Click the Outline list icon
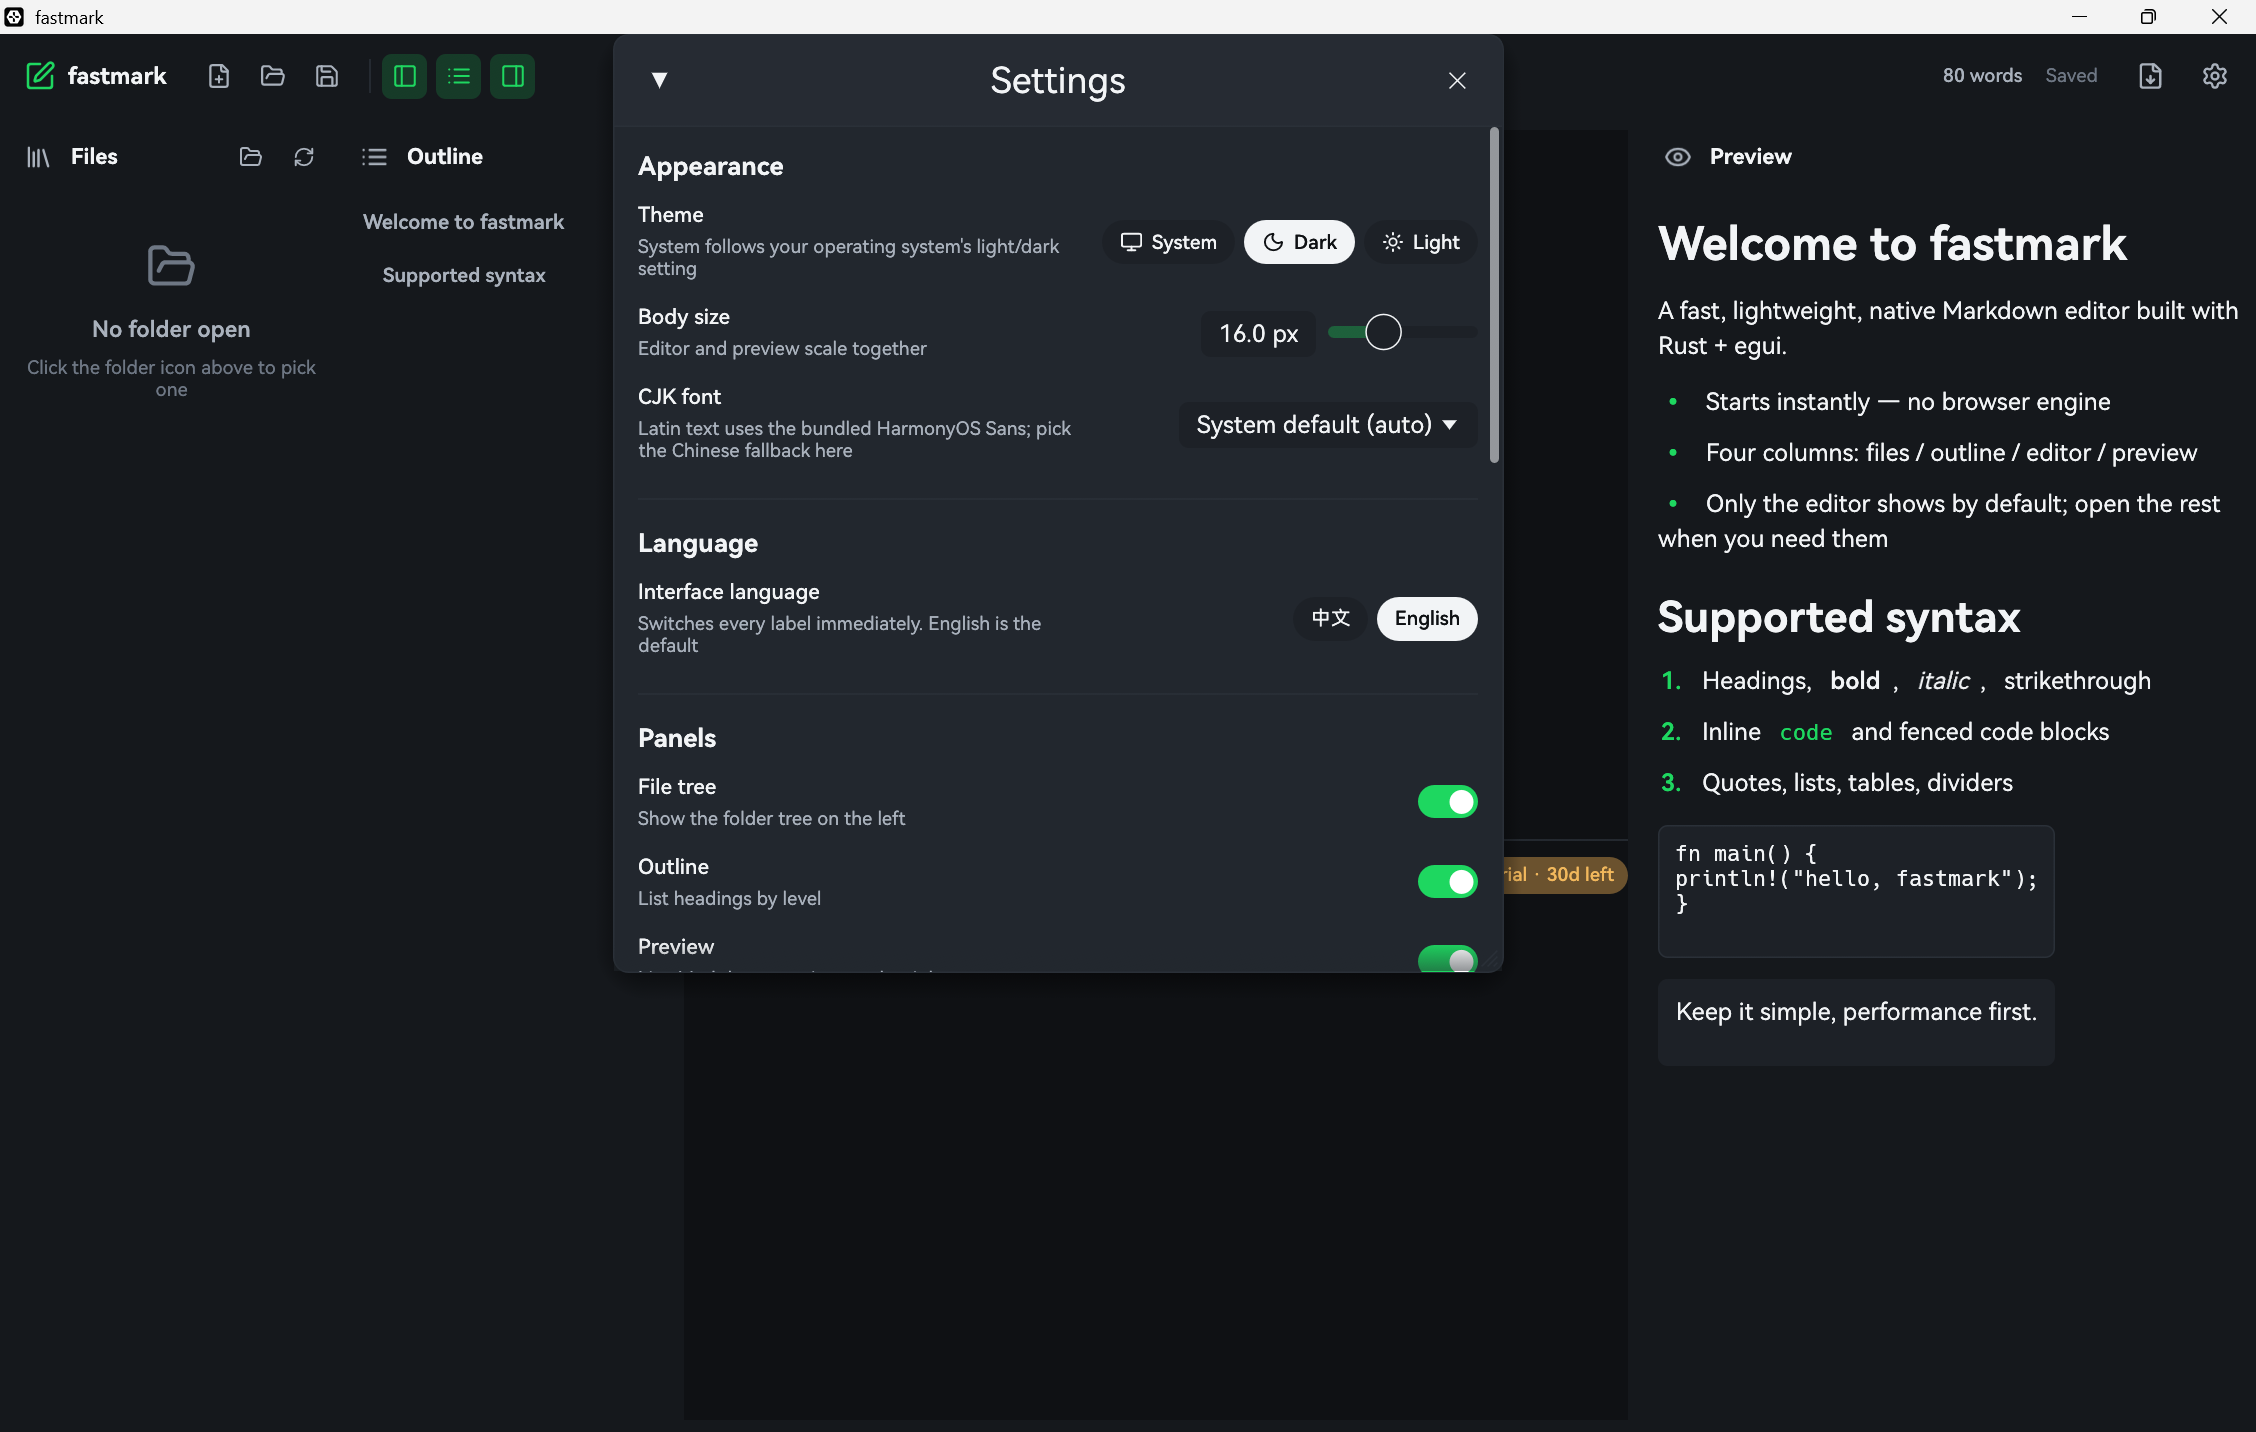The width and height of the screenshot is (2256, 1432). tap(374, 157)
